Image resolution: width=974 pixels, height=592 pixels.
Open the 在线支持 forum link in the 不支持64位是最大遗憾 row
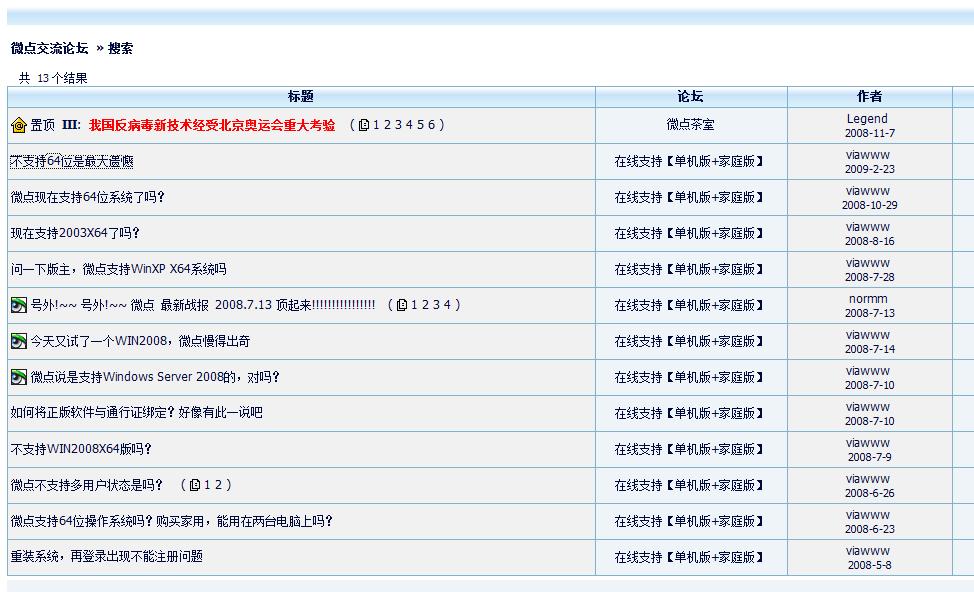pyautogui.click(x=689, y=162)
